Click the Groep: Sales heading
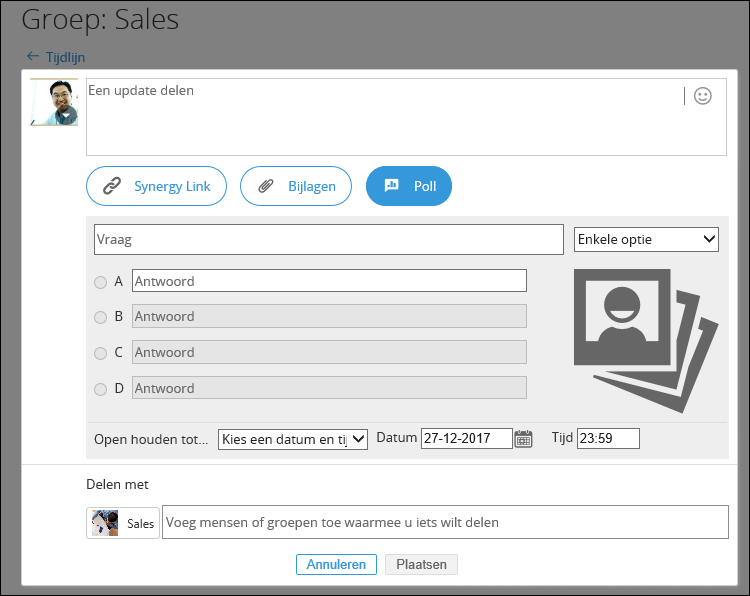The width and height of the screenshot is (750, 596). tap(100, 20)
